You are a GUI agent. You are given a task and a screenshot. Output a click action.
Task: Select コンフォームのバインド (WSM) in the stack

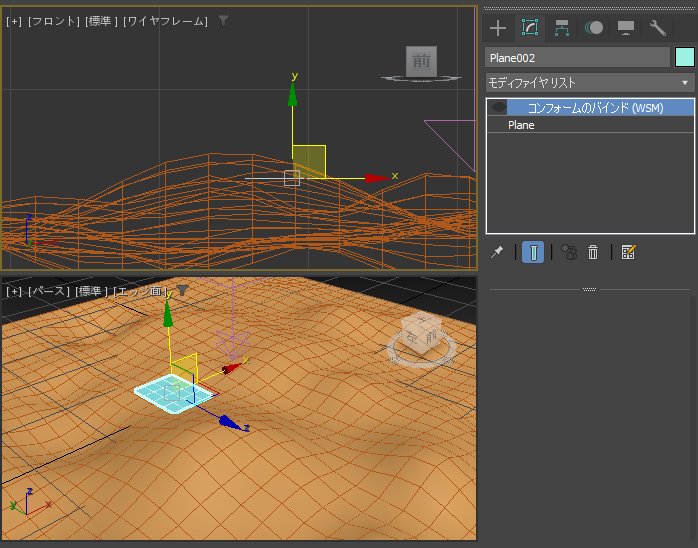595,108
